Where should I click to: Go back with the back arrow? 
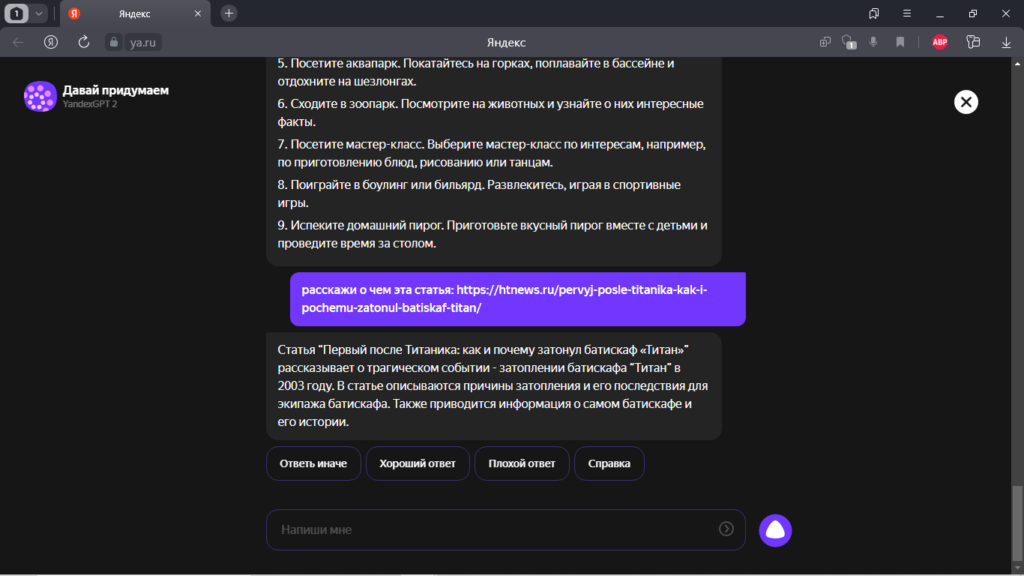tap(18, 42)
